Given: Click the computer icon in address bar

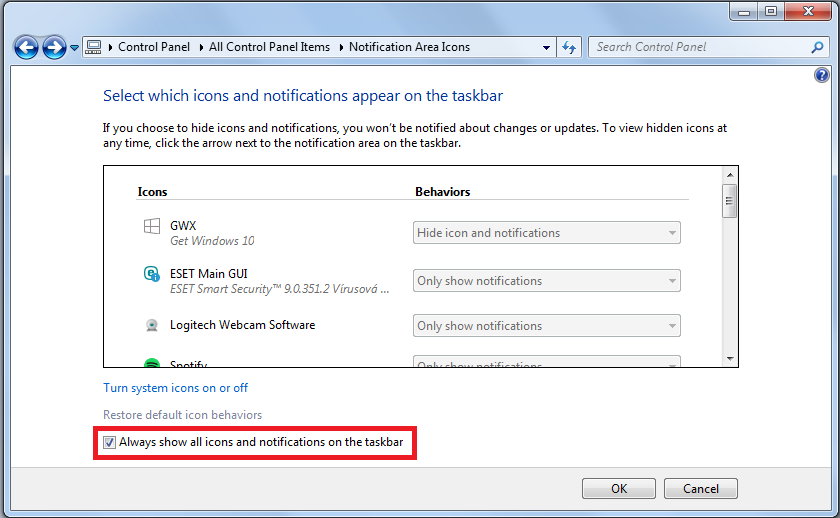Looking at the screenshot, I should coord(93,47).
